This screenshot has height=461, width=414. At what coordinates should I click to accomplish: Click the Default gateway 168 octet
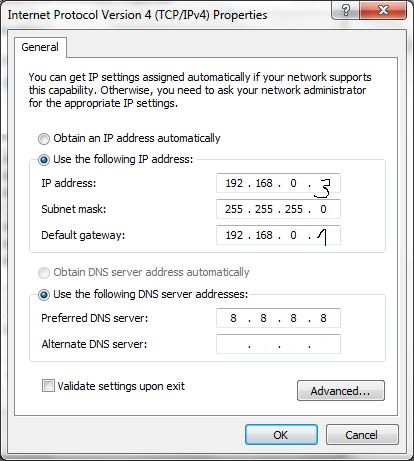coord(264,235)
